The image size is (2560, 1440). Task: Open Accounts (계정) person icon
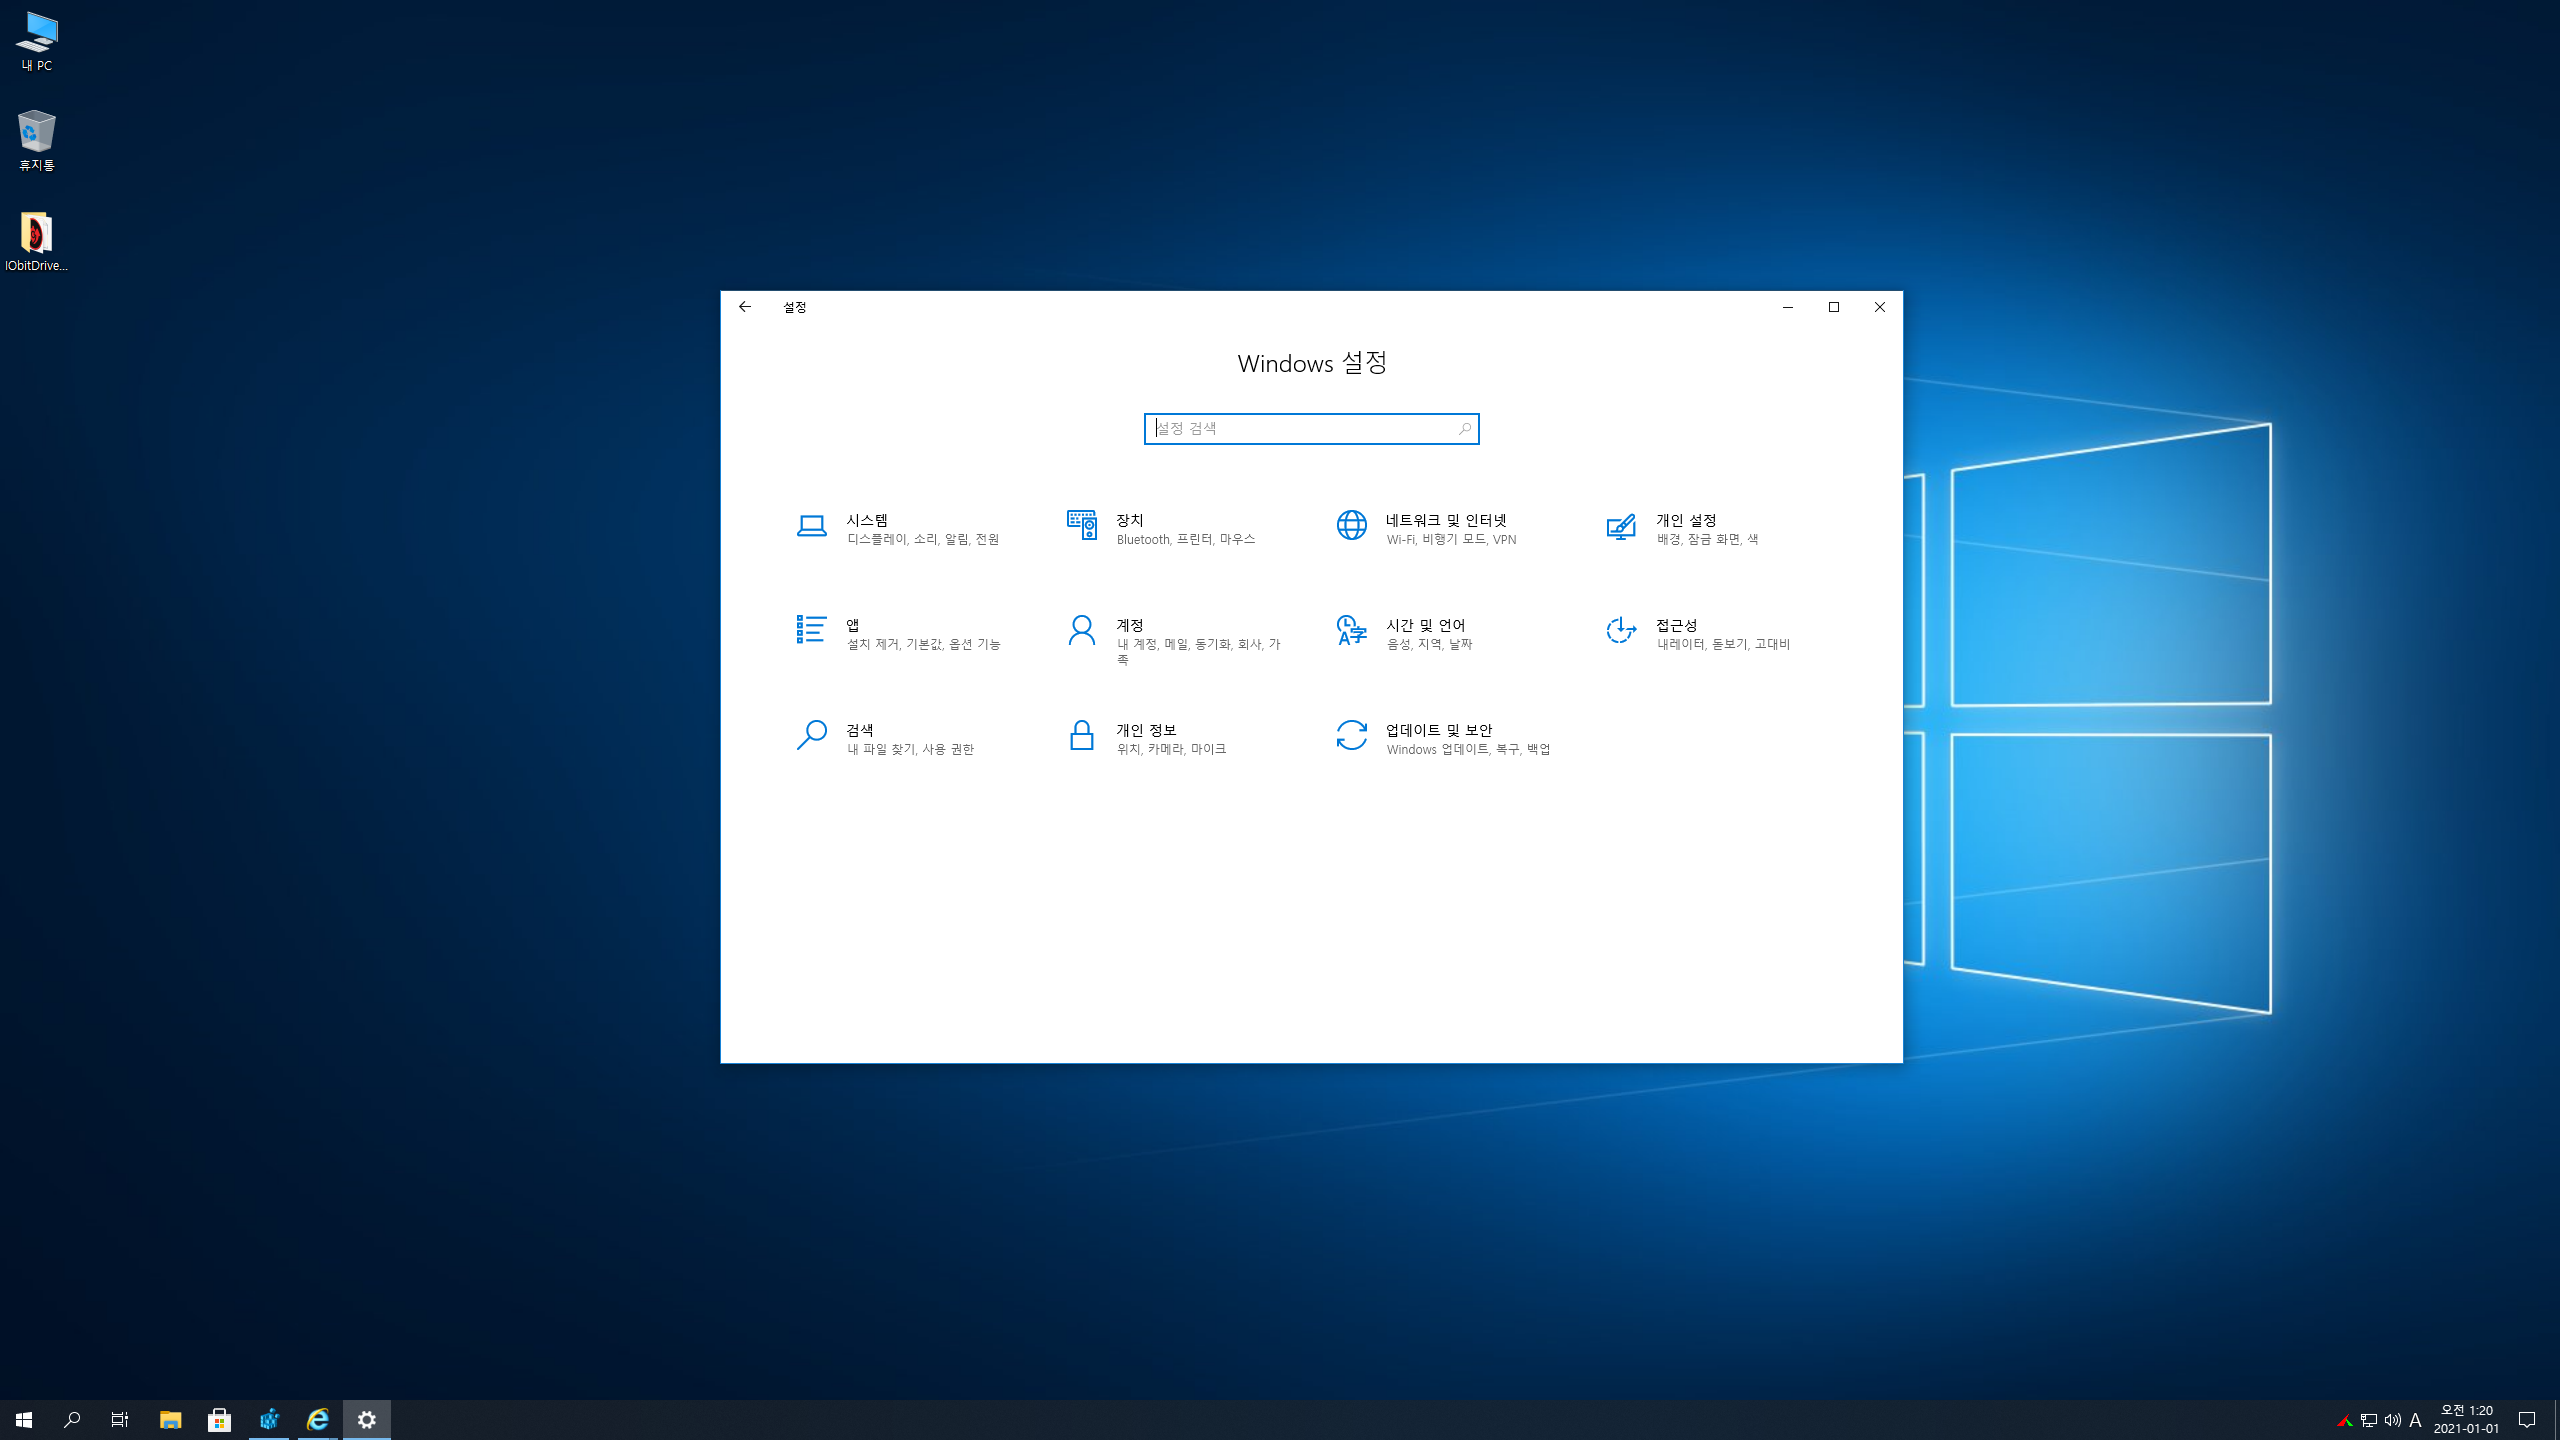(x=1081, y=630)
